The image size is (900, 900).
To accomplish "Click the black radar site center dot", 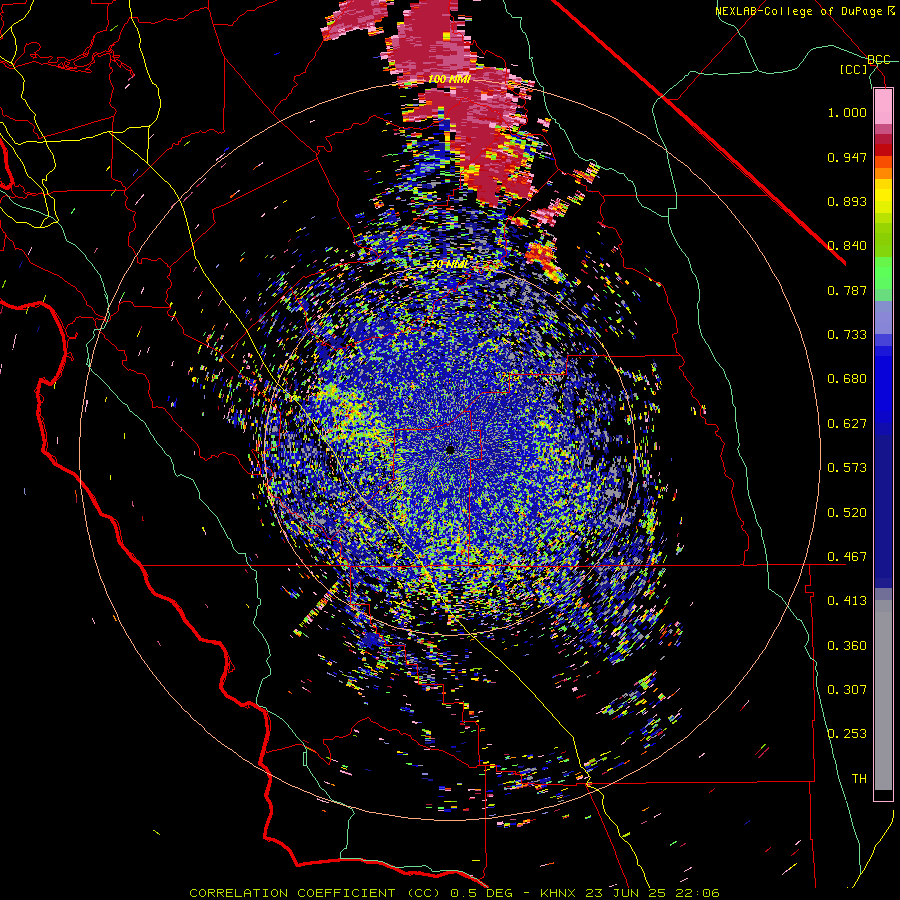I will (451, 450).
